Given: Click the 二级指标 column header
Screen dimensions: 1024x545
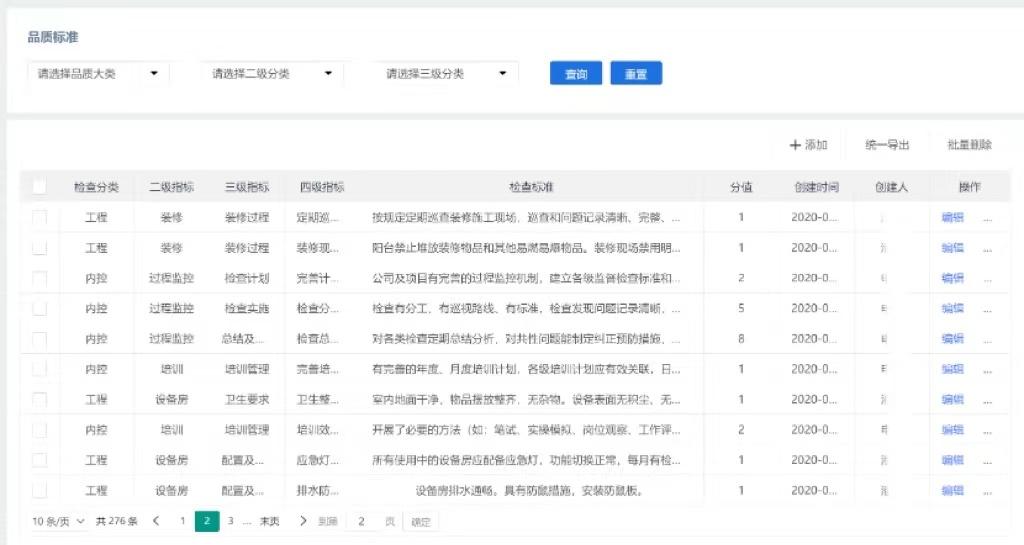Looking at the screenshot, I should [x=171, y=187].
